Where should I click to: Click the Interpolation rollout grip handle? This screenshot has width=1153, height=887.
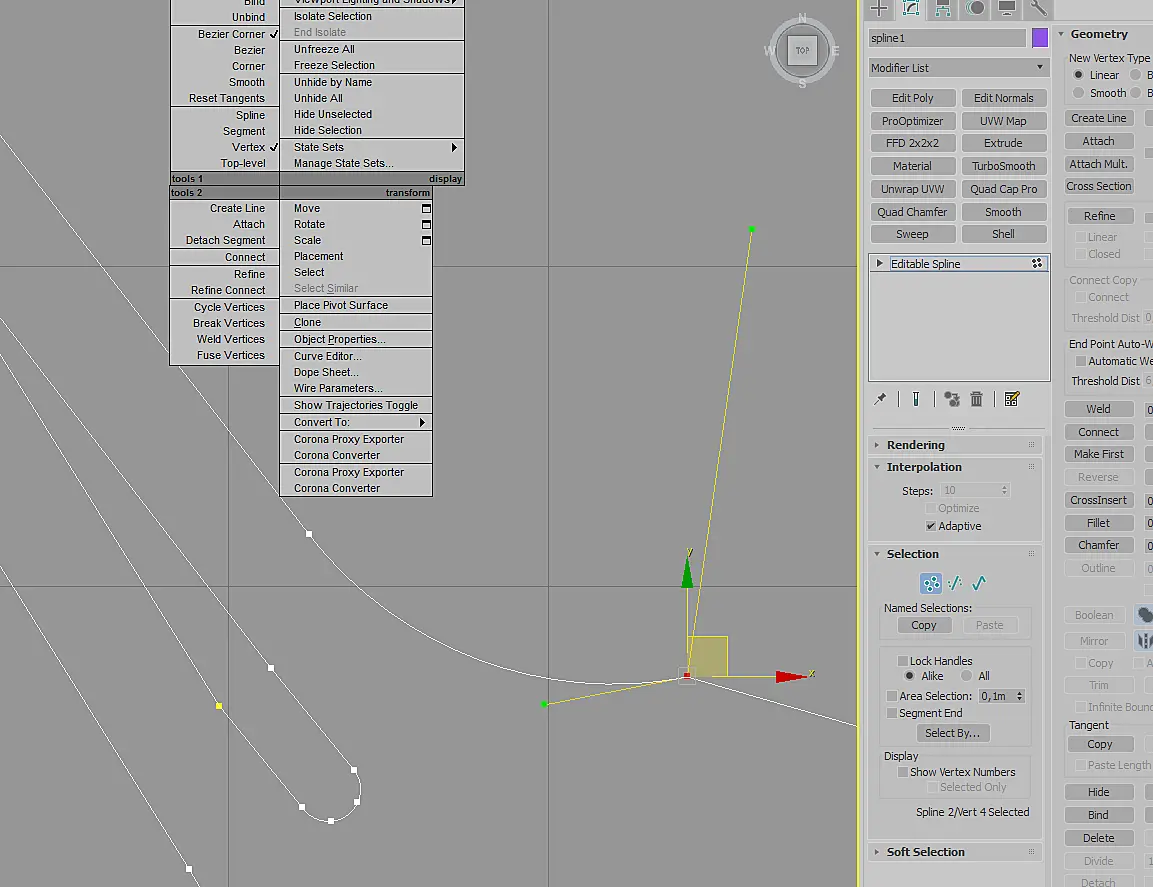tap(1031, 467)
